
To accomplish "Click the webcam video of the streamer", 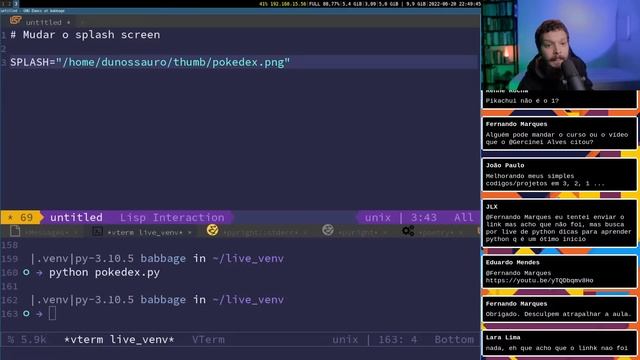I will [560, 45].
